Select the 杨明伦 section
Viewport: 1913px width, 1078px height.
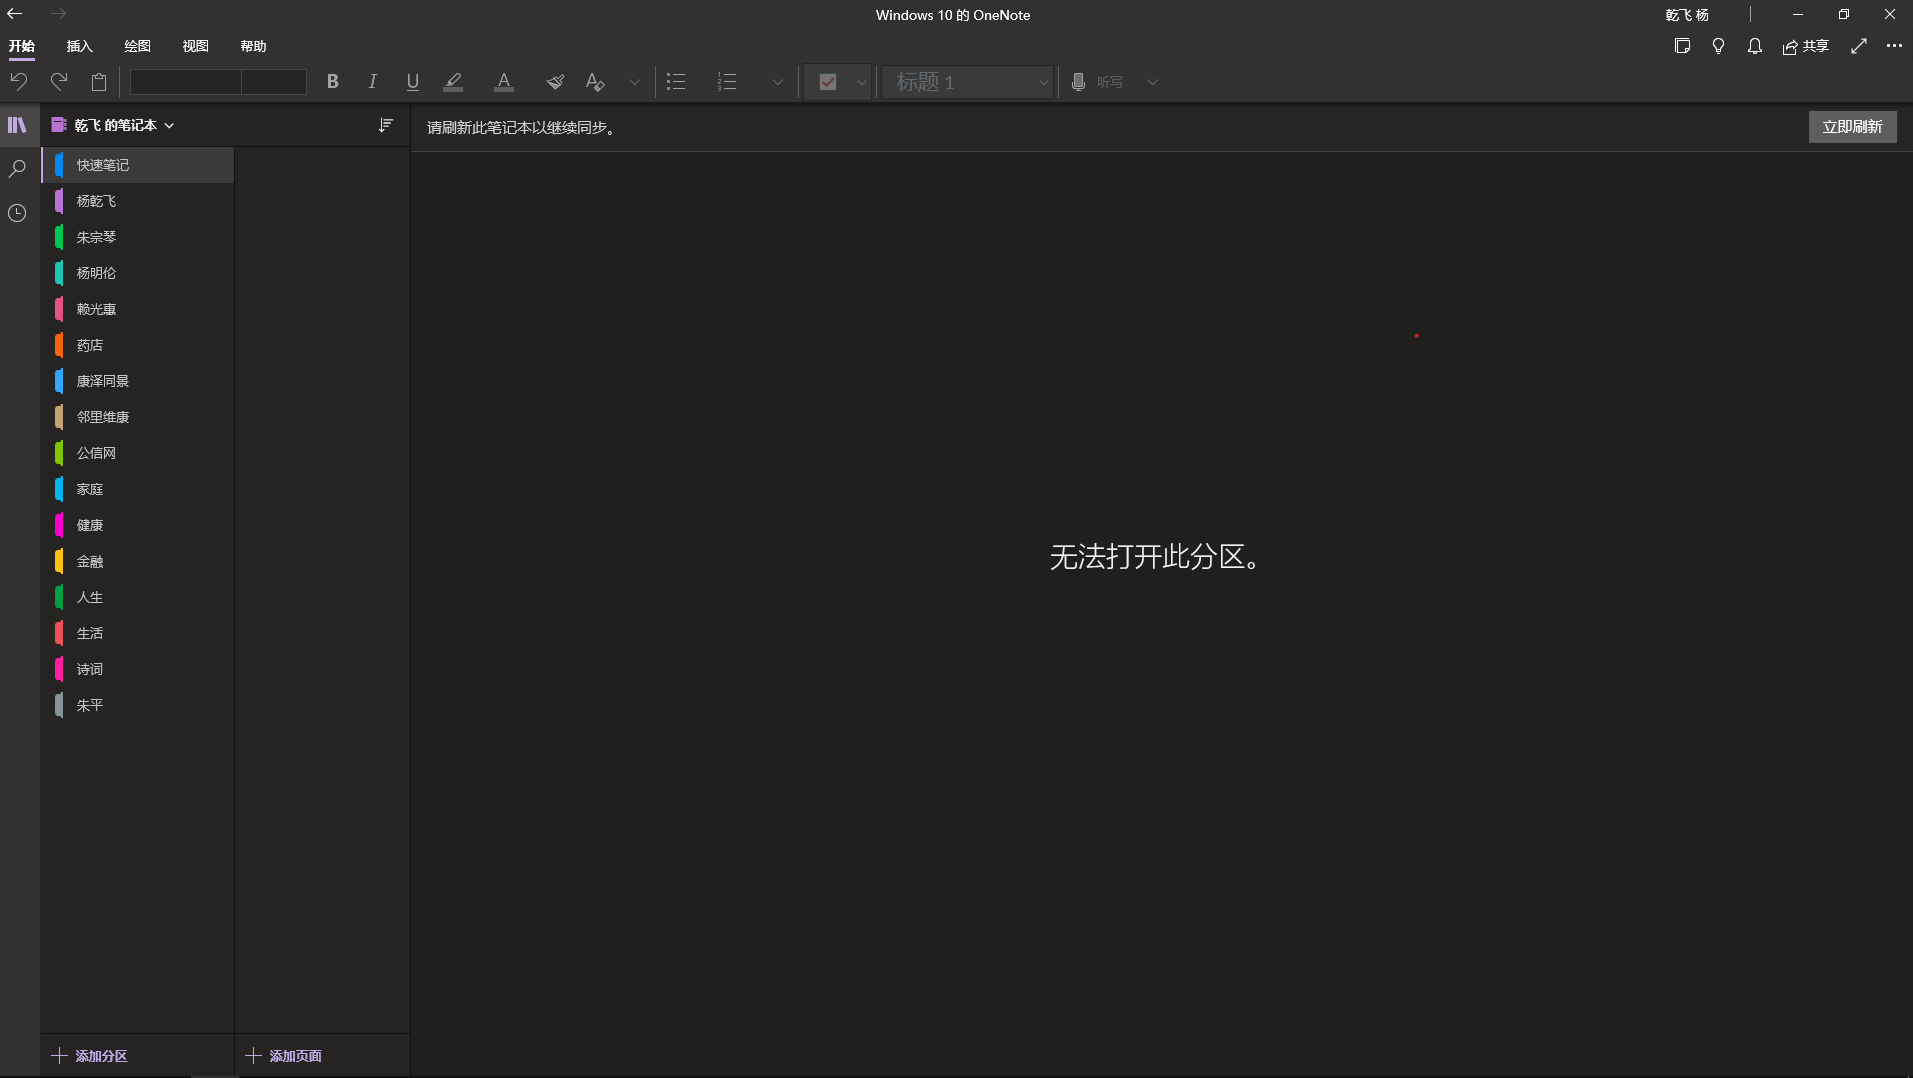tap(138, 273)
